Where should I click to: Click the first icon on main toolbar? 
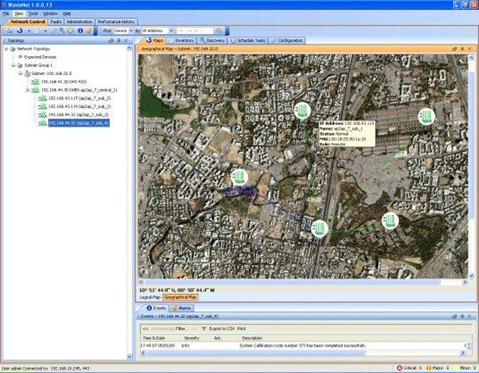tap(9, 31)
